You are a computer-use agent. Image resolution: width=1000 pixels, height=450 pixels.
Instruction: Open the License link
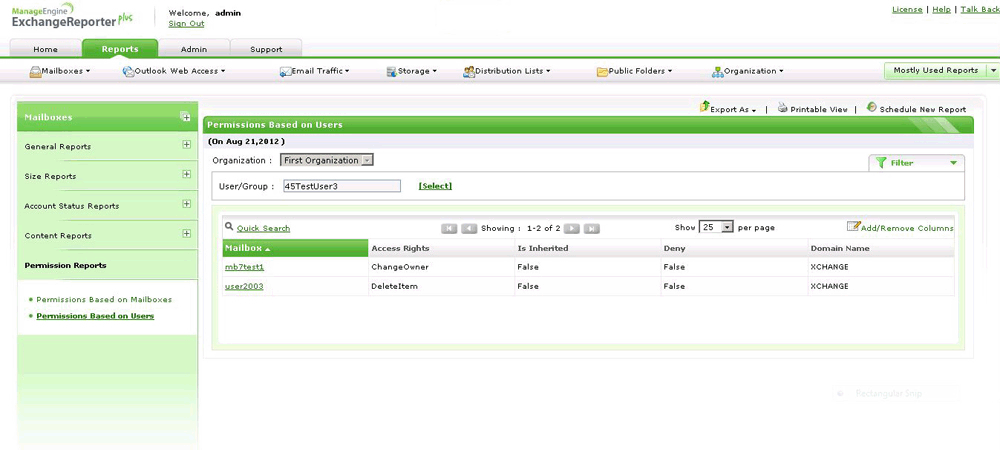pos(907,10)
